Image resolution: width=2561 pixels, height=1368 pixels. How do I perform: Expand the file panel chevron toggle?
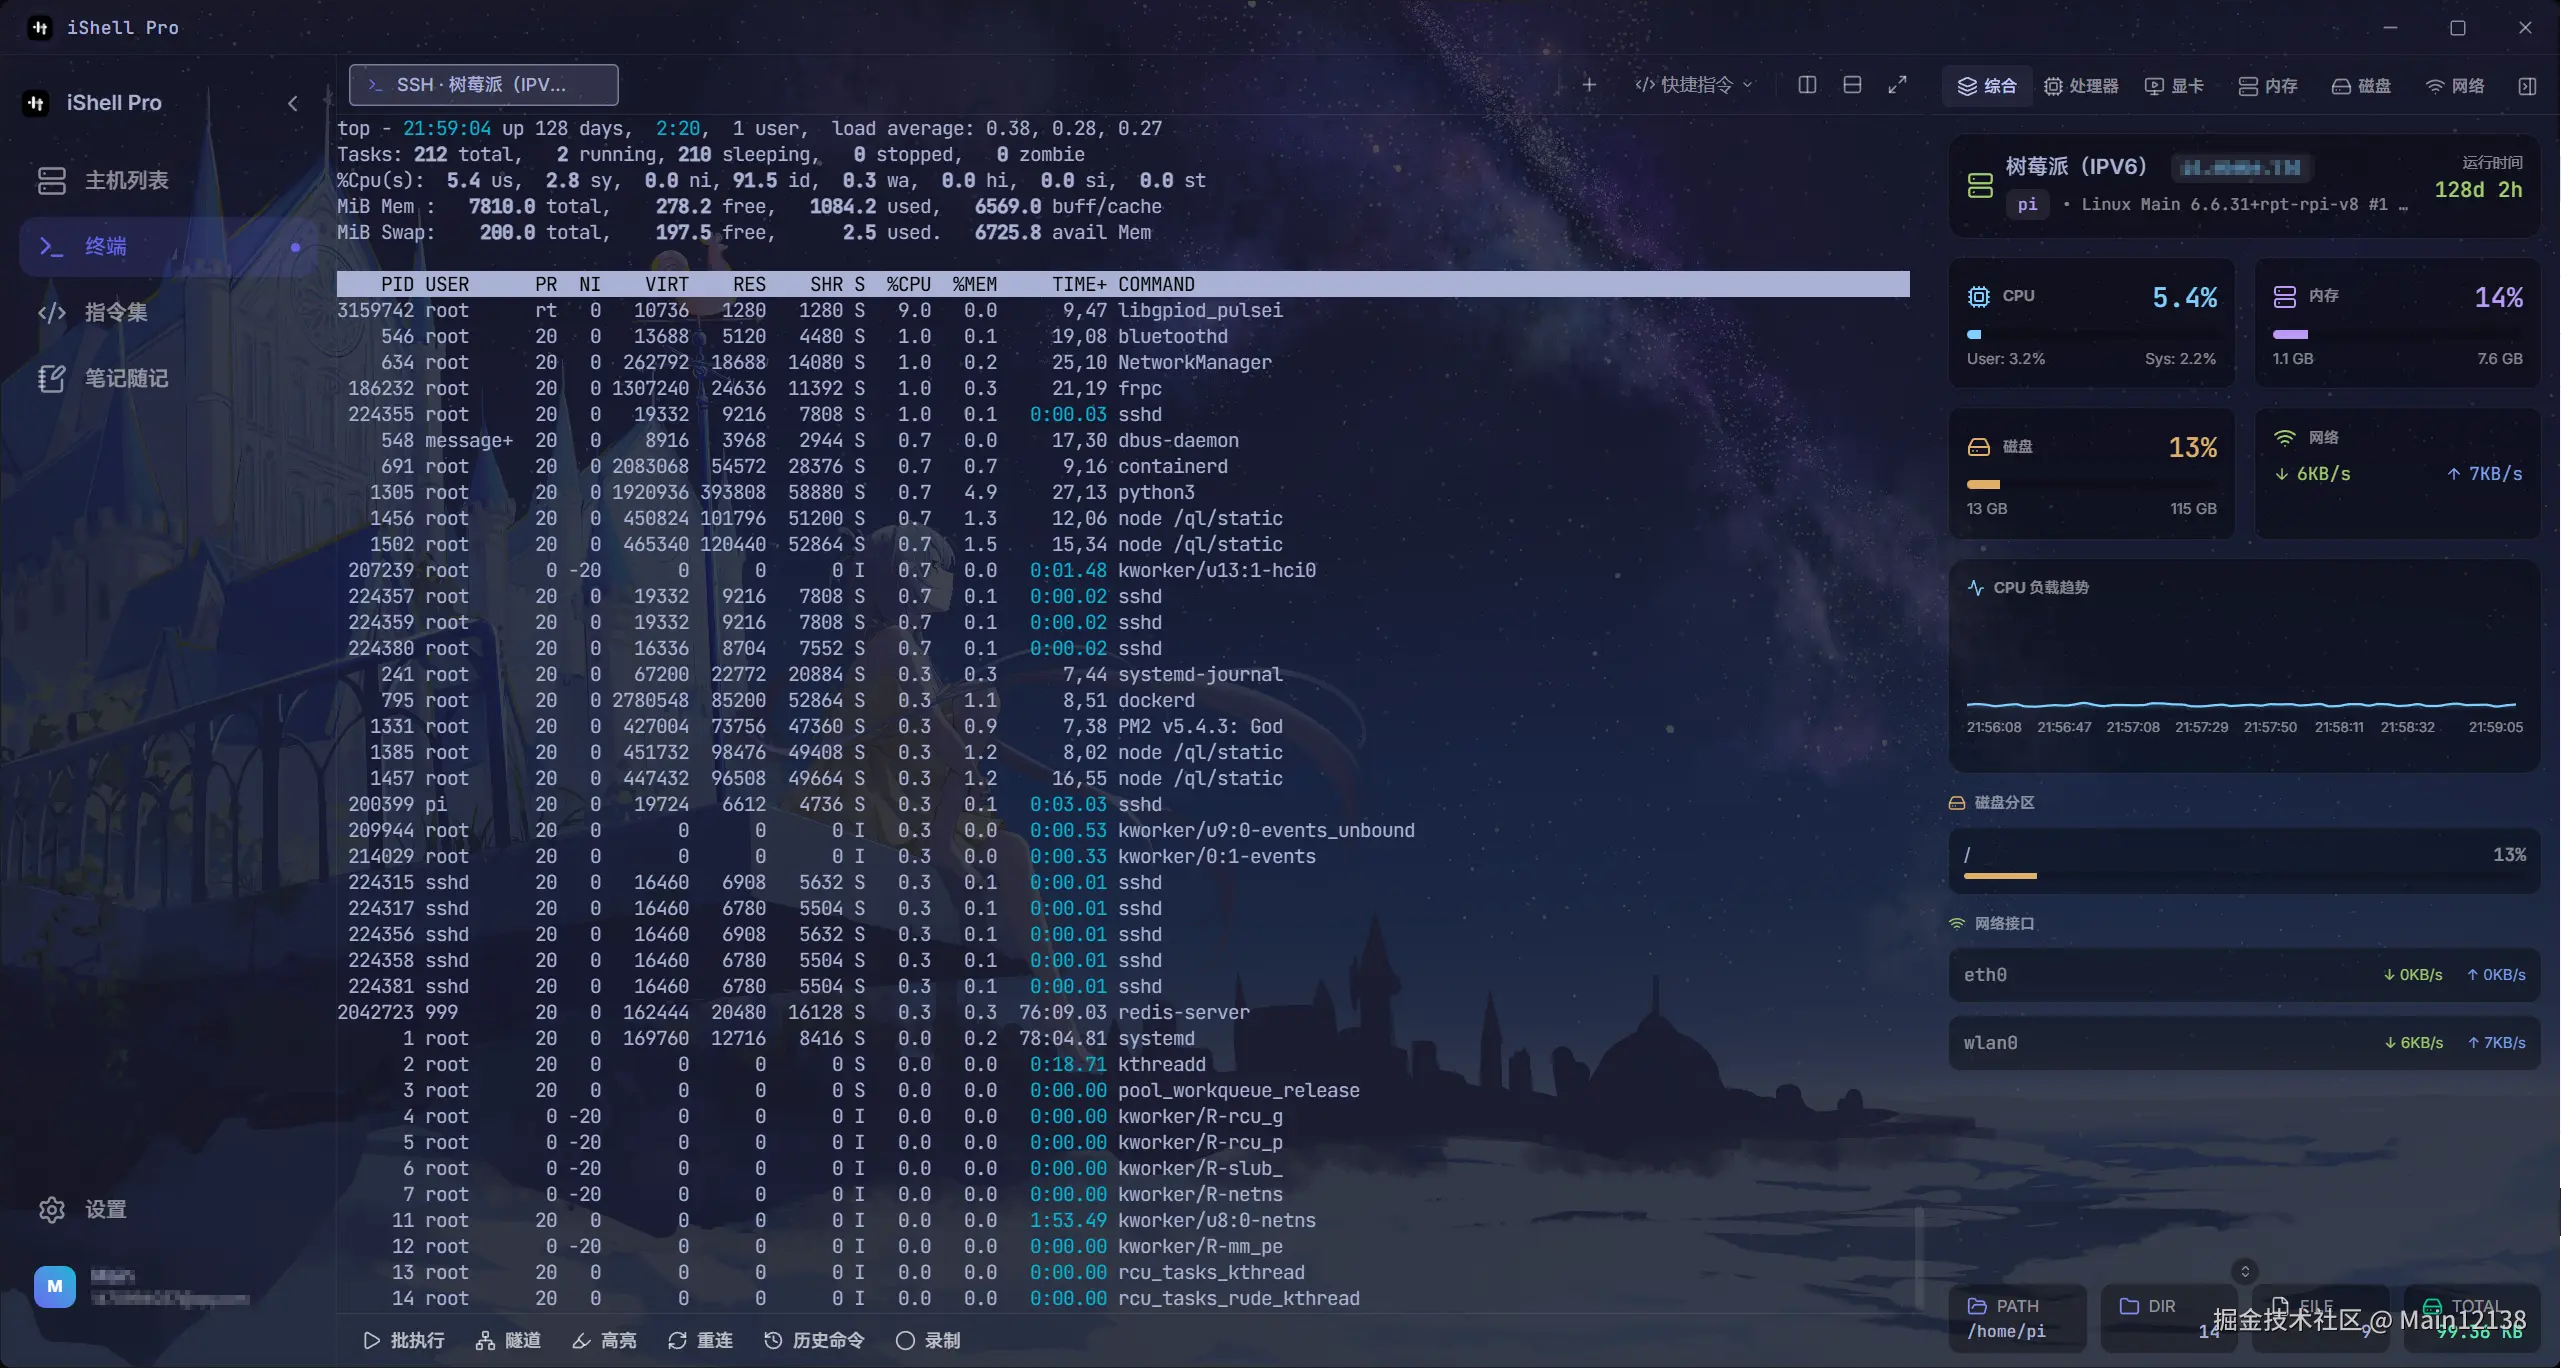click(2245, 1271)
